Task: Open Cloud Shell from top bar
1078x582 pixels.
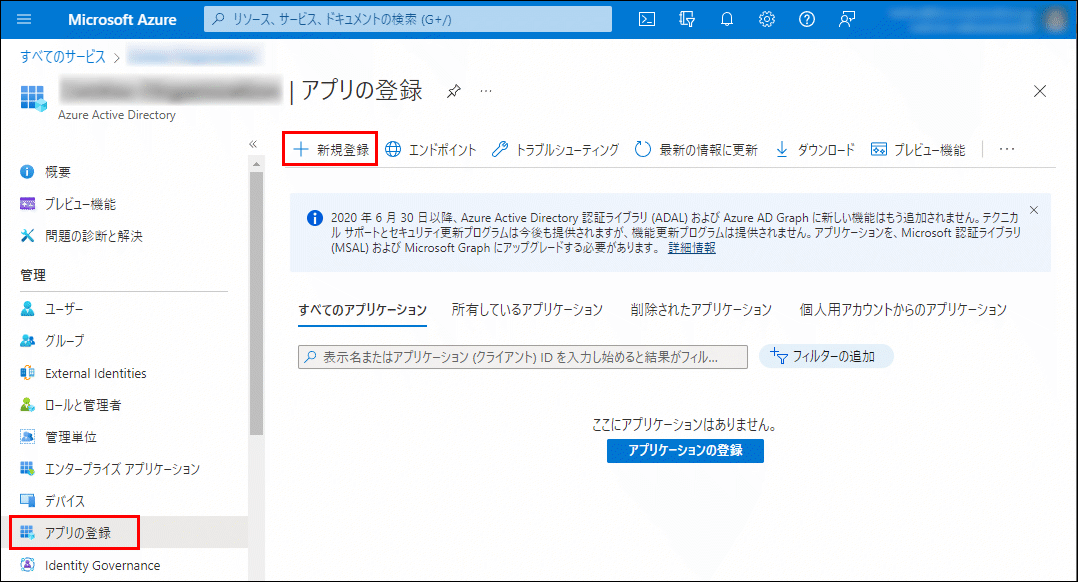Action: click(x=647, y=19)
